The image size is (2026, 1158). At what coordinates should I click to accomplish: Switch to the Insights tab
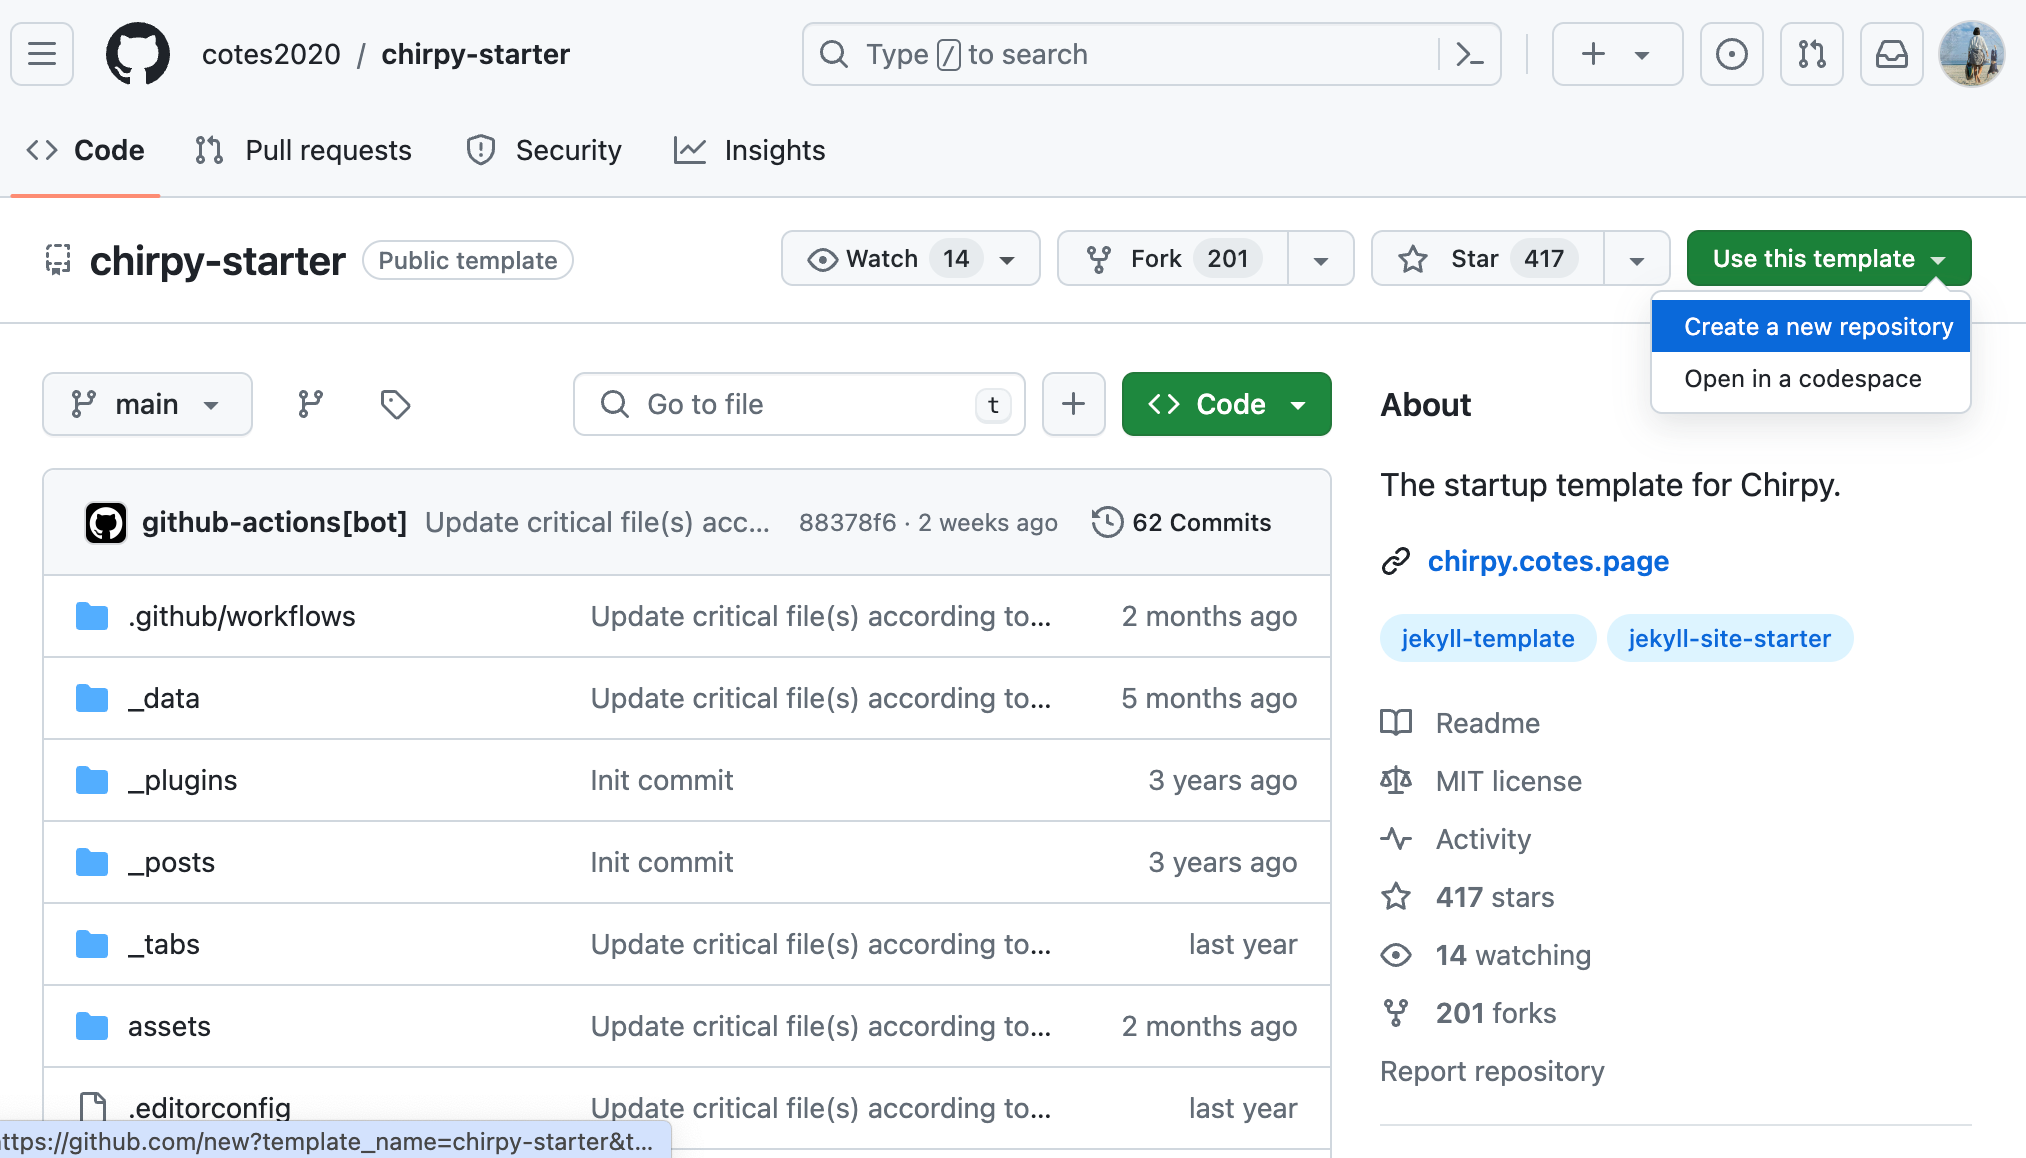750,150
